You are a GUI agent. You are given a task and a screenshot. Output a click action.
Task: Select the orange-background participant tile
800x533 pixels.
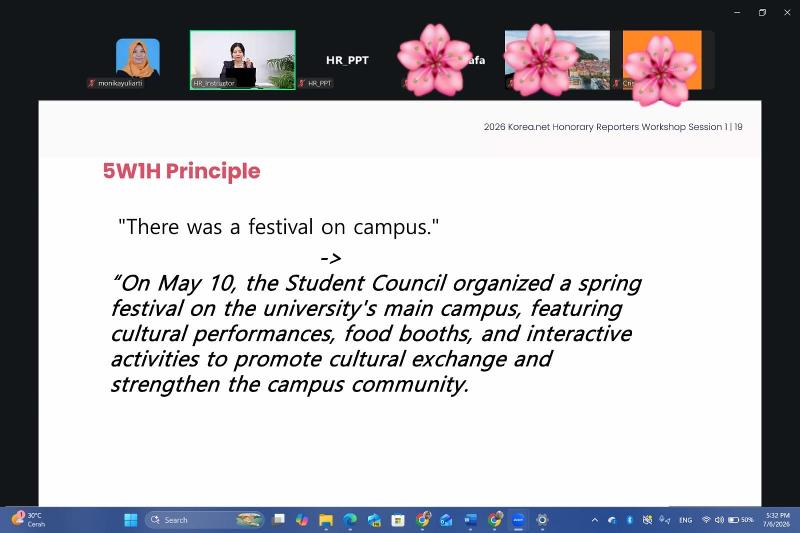tap(662, 60)
